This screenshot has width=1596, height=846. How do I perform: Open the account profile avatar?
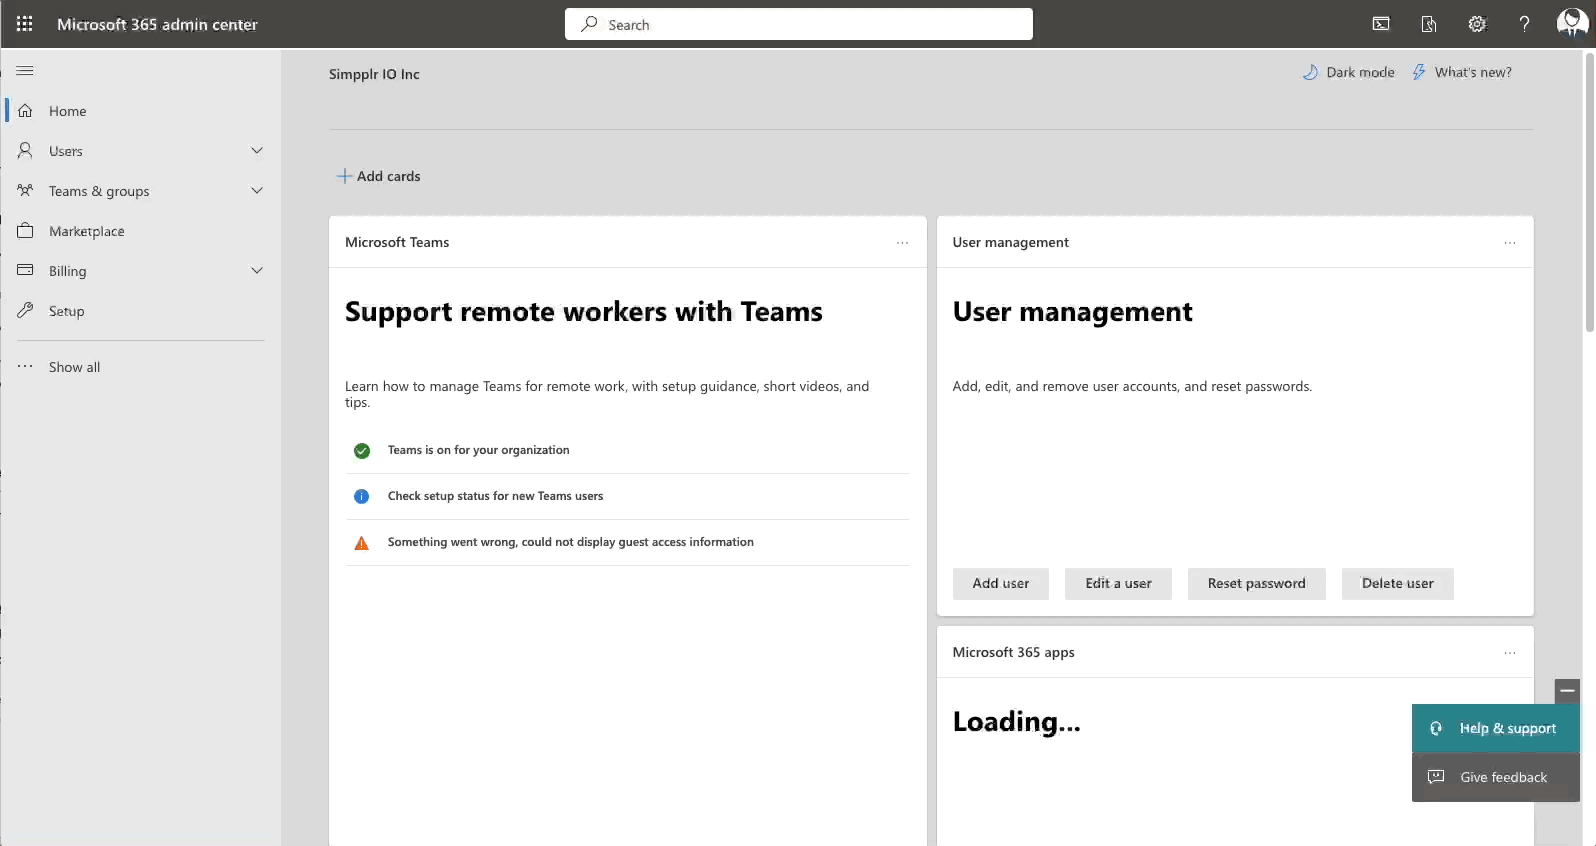pos(1572,23)
